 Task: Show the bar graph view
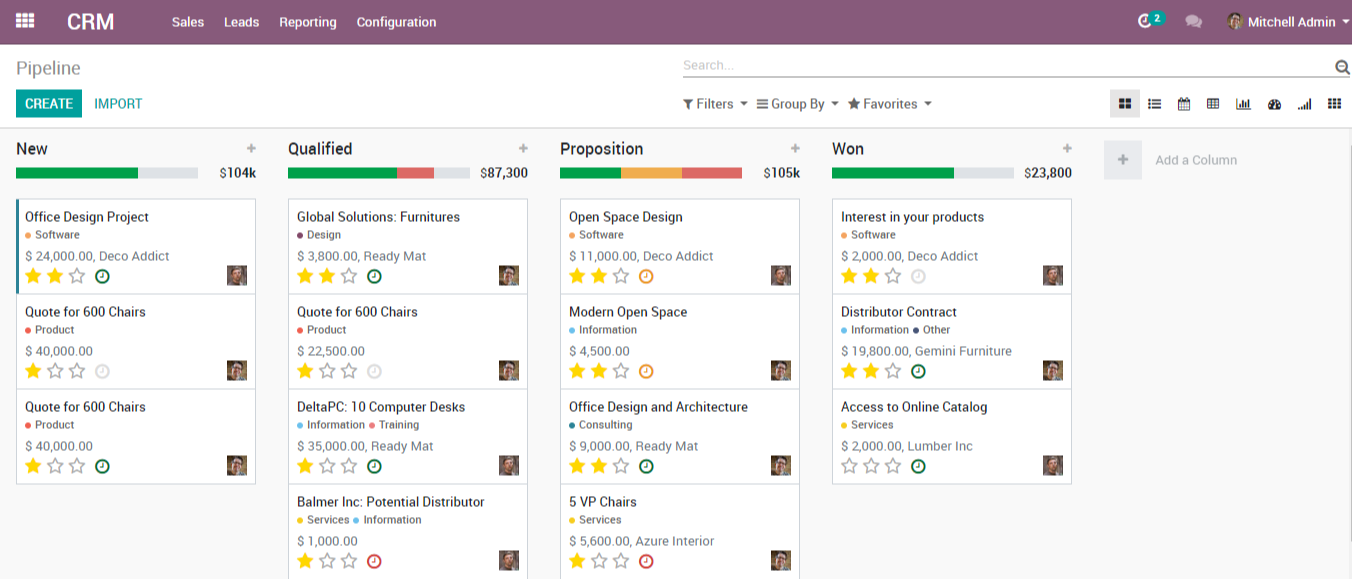[1243, 104]
